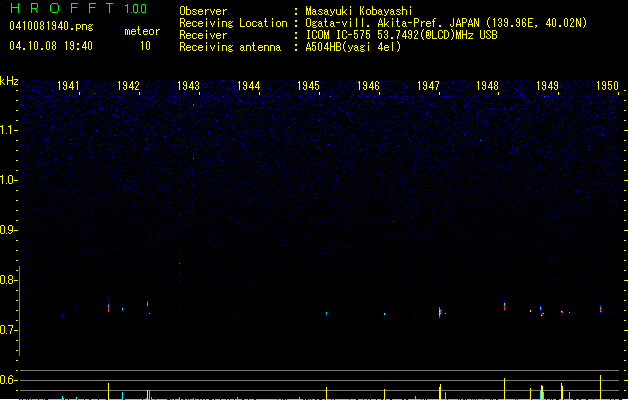Click time marker 1949
Image resolution: width=629 pixels, height=400 pixels.
click(547, 86)
